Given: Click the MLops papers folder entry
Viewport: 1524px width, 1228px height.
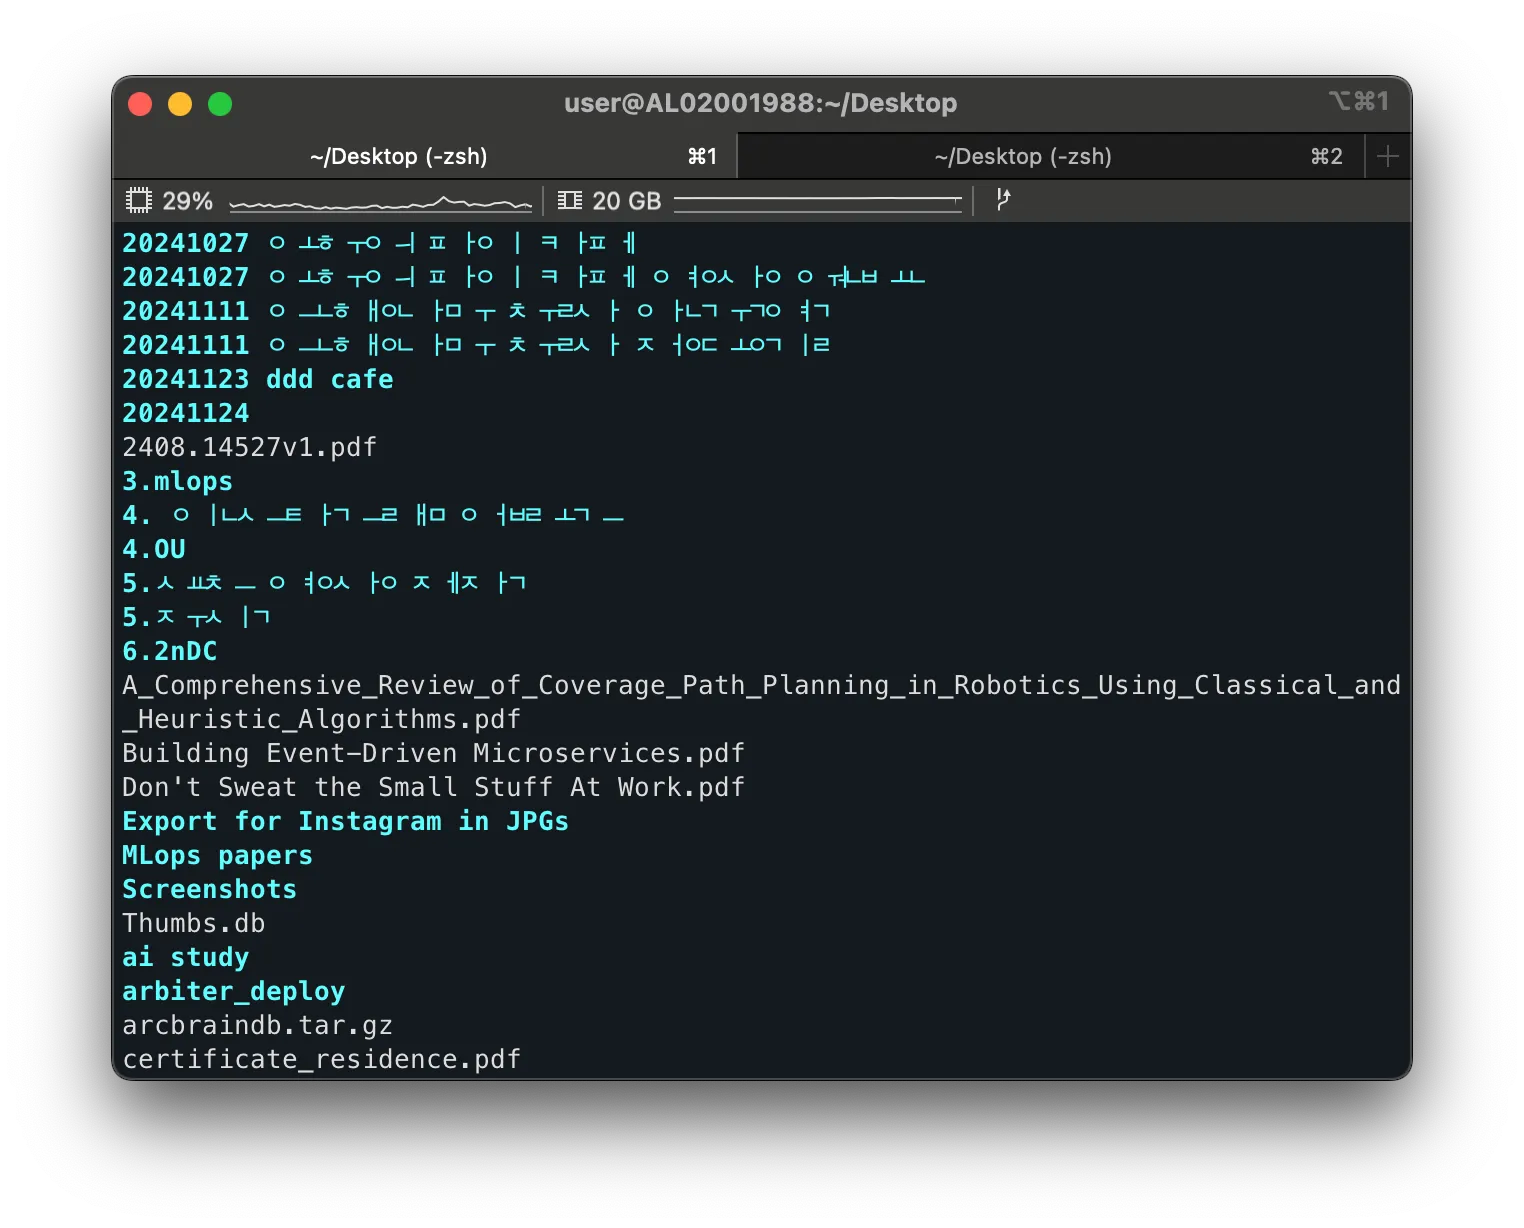Looking at the screenshot, I should (x=216, y=855).
